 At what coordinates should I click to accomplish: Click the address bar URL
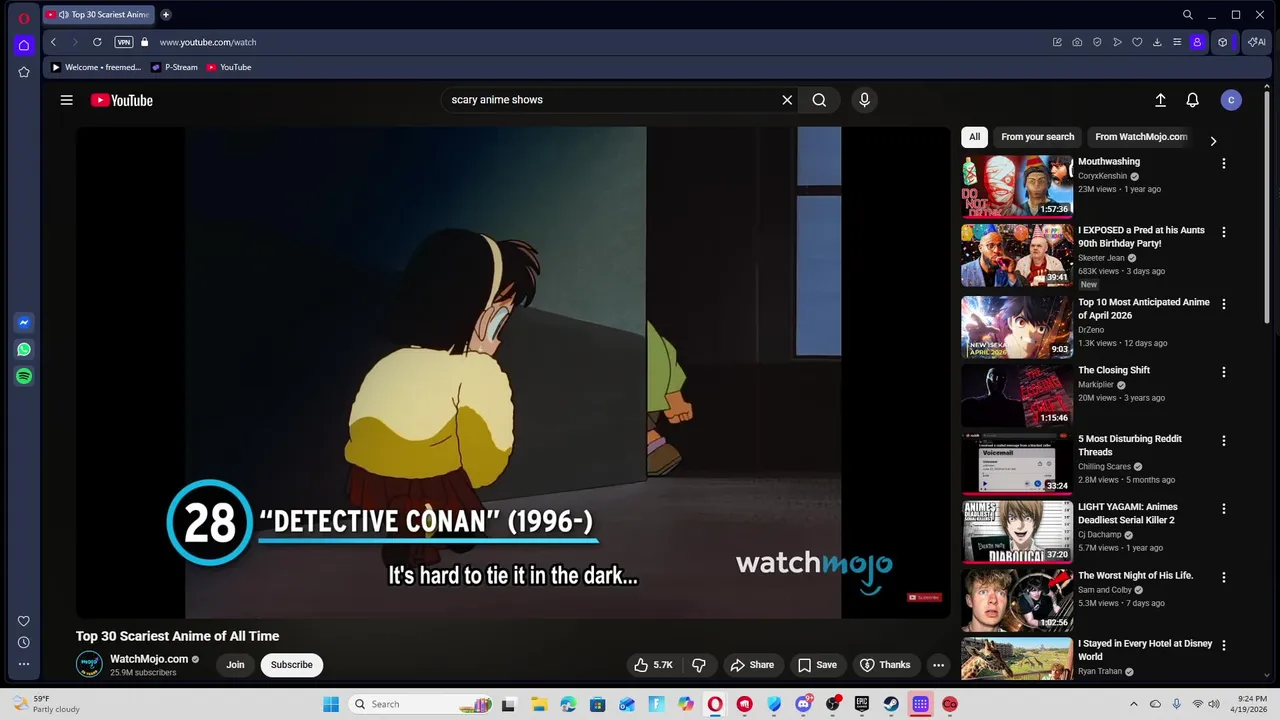pyautogui.click(x=208, y=42)
